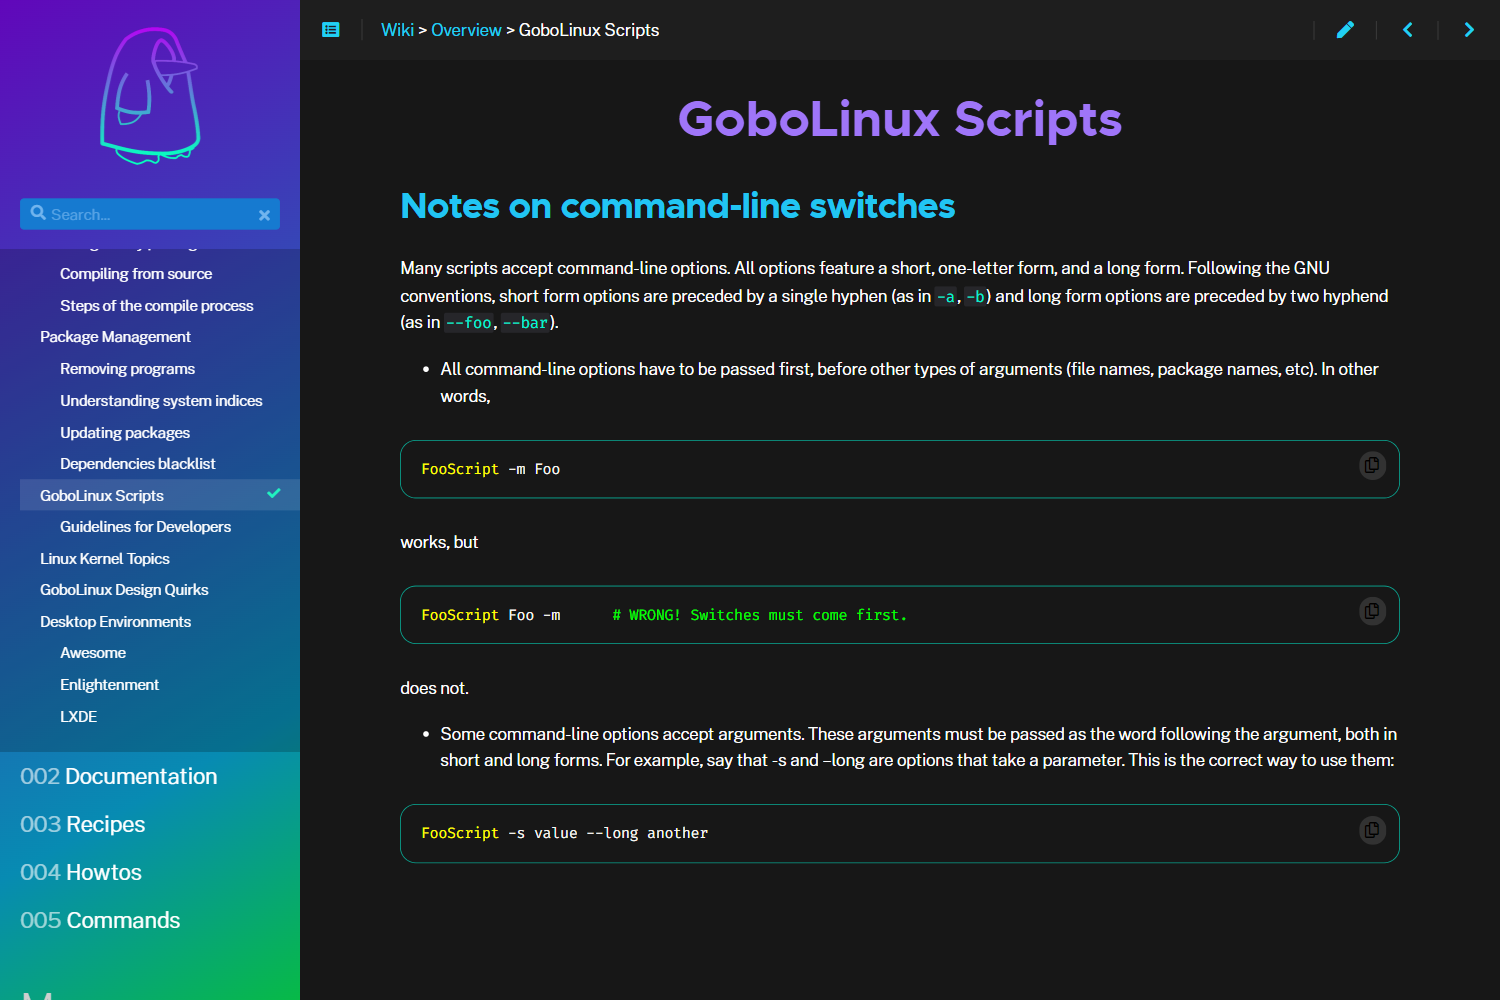Copy the FooScript -s value code snippet
The image size is (1500, 1000).
click(x=1371, y=830)
